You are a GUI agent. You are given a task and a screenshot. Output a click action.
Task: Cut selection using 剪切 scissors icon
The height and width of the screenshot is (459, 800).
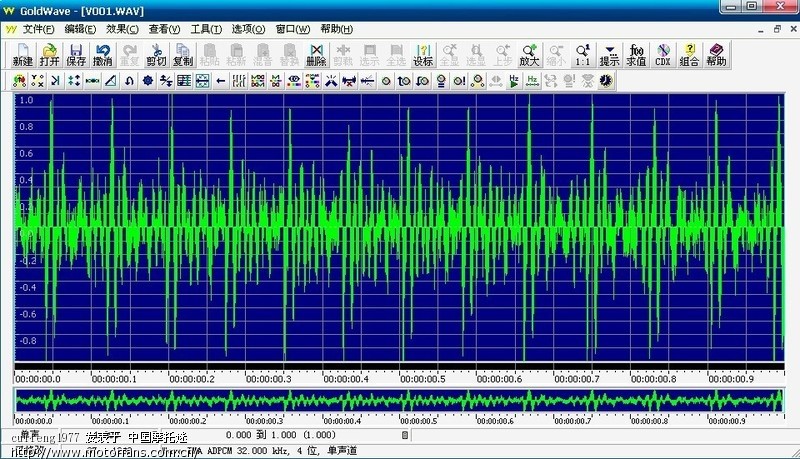pyautogui.click(x=156, y=54)
